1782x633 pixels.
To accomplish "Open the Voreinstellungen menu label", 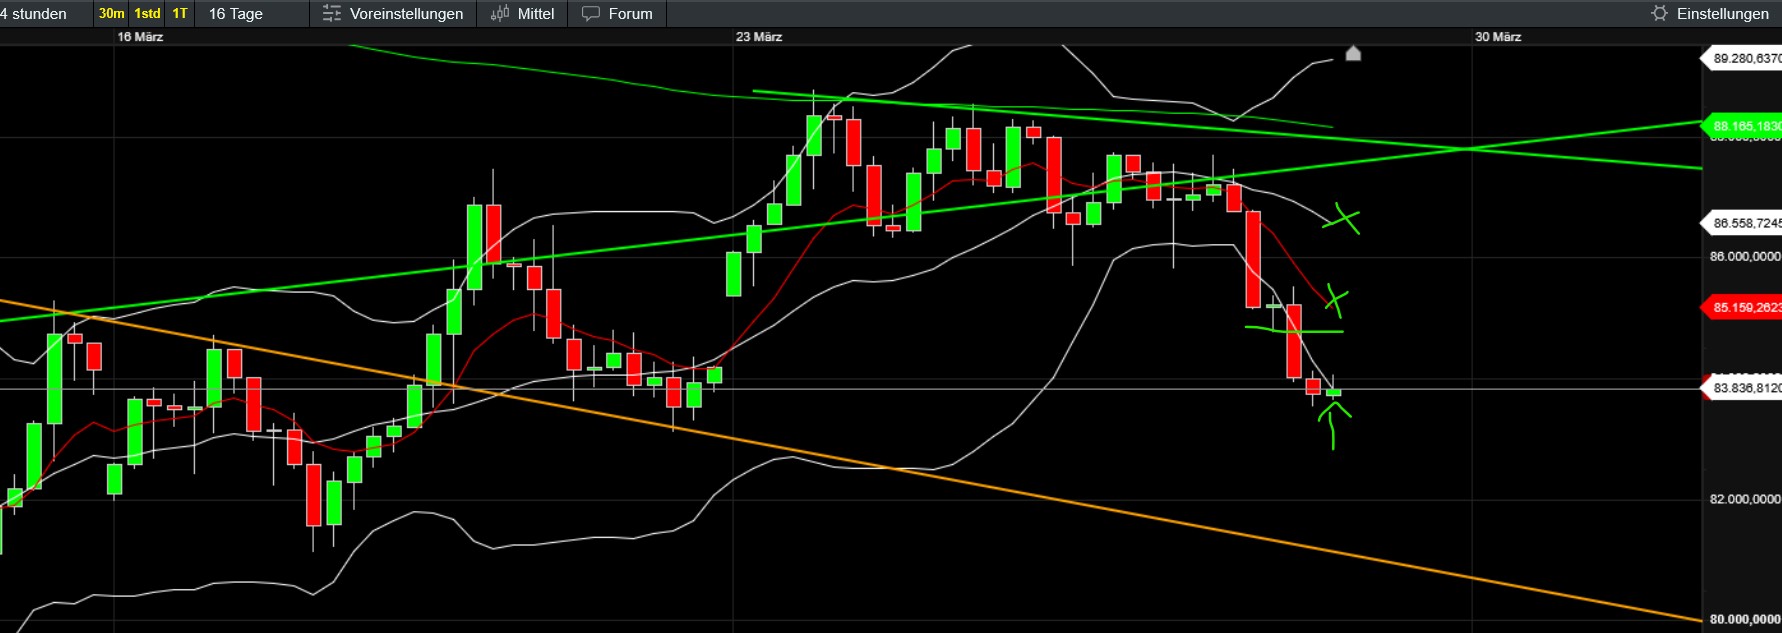I will point(407,14).
